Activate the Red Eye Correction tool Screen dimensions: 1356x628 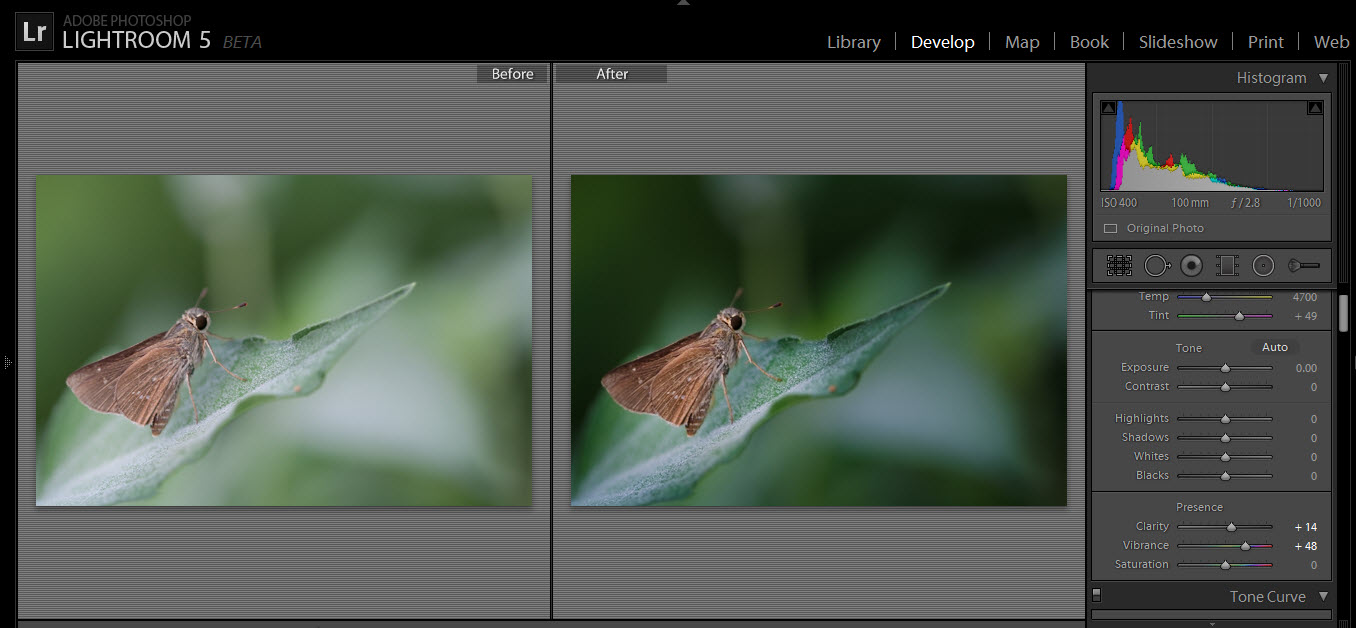click(x=1191, y=265)
